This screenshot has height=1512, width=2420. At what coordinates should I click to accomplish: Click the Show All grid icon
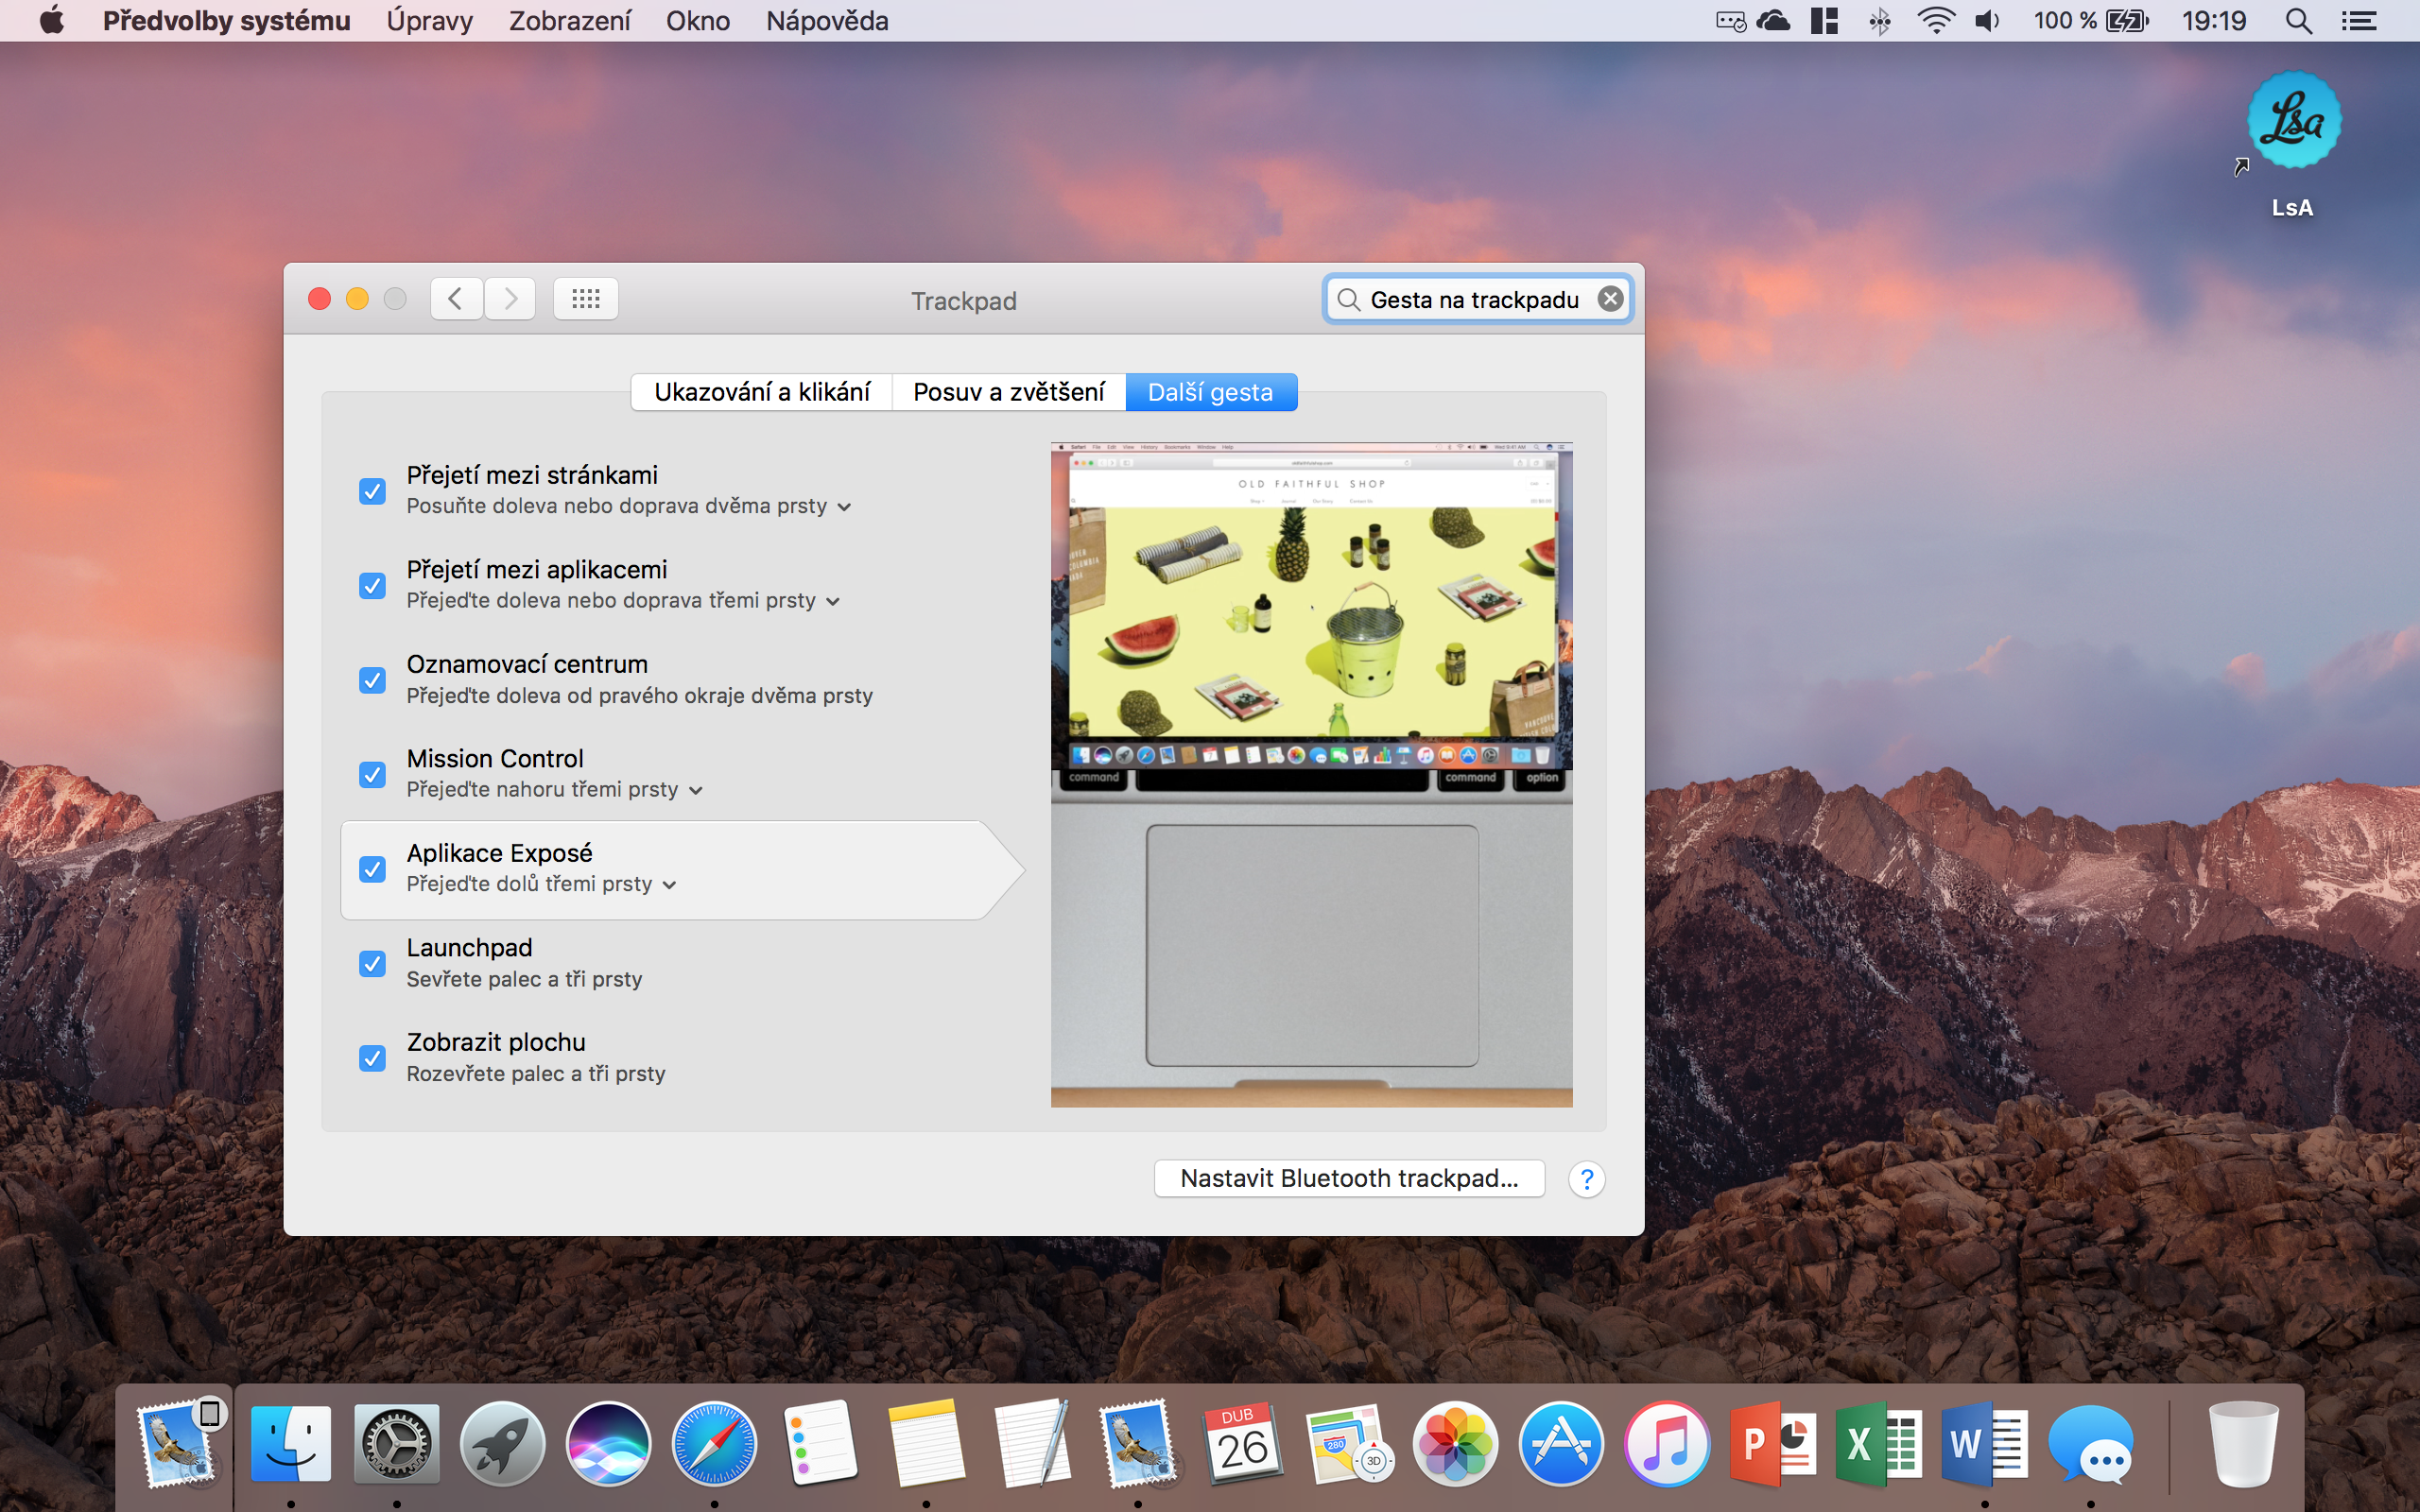(x=585, y=299)
